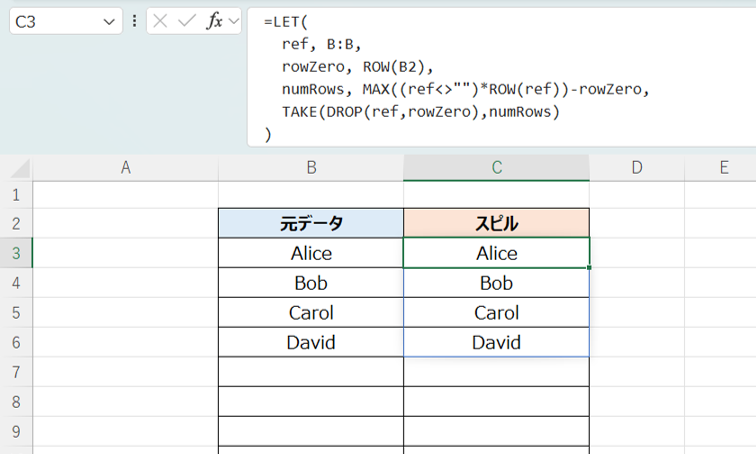Viewport: 756px width, 454px height.
Task: Cancel formula entry with the X icon
Action: pos(160,21)
